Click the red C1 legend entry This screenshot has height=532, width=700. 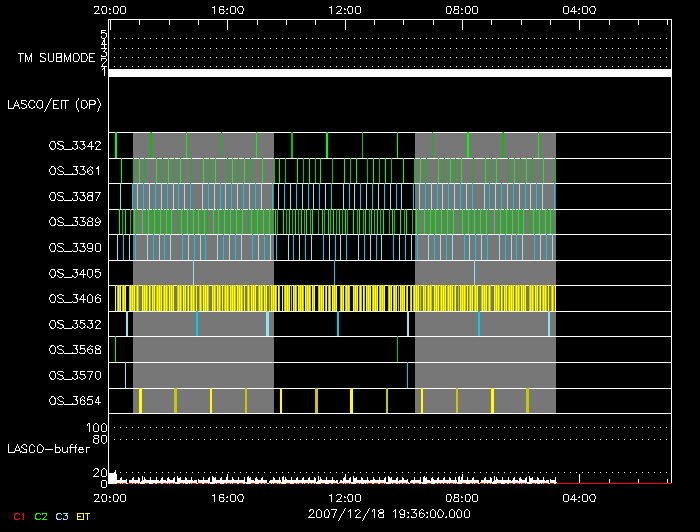coord(18,516)
